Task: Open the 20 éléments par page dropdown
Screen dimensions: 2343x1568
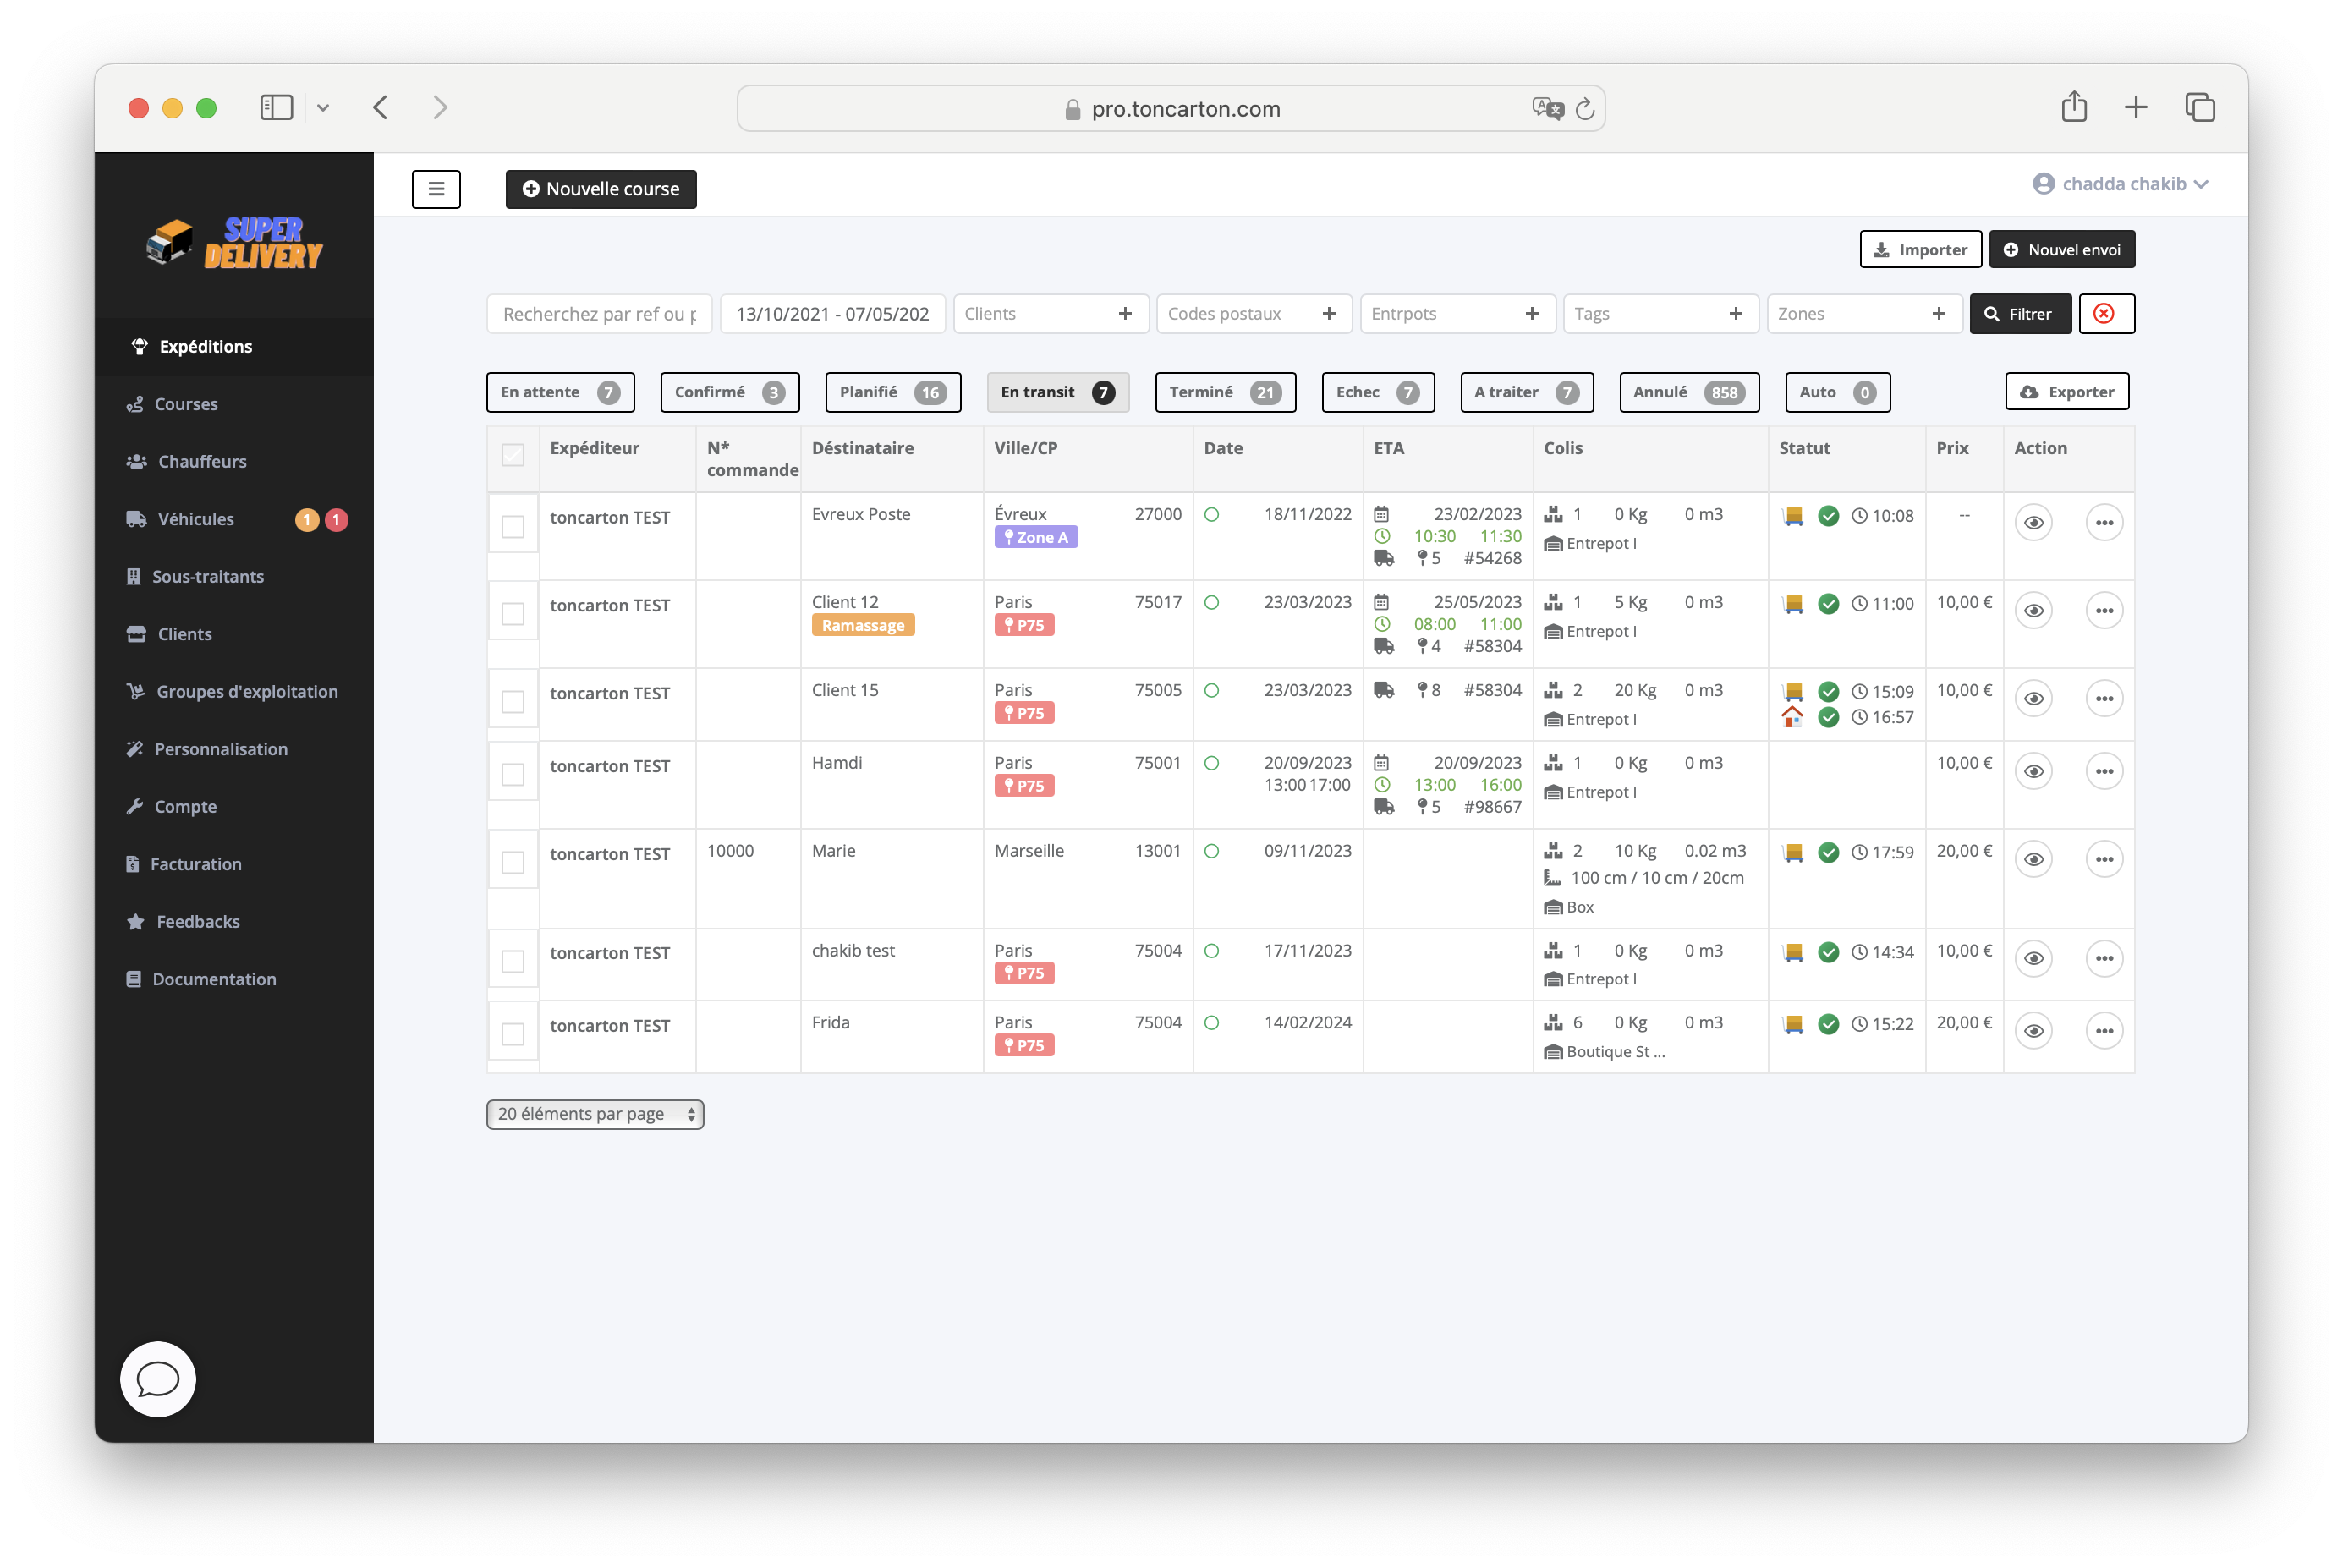Action: point(595,1114)
